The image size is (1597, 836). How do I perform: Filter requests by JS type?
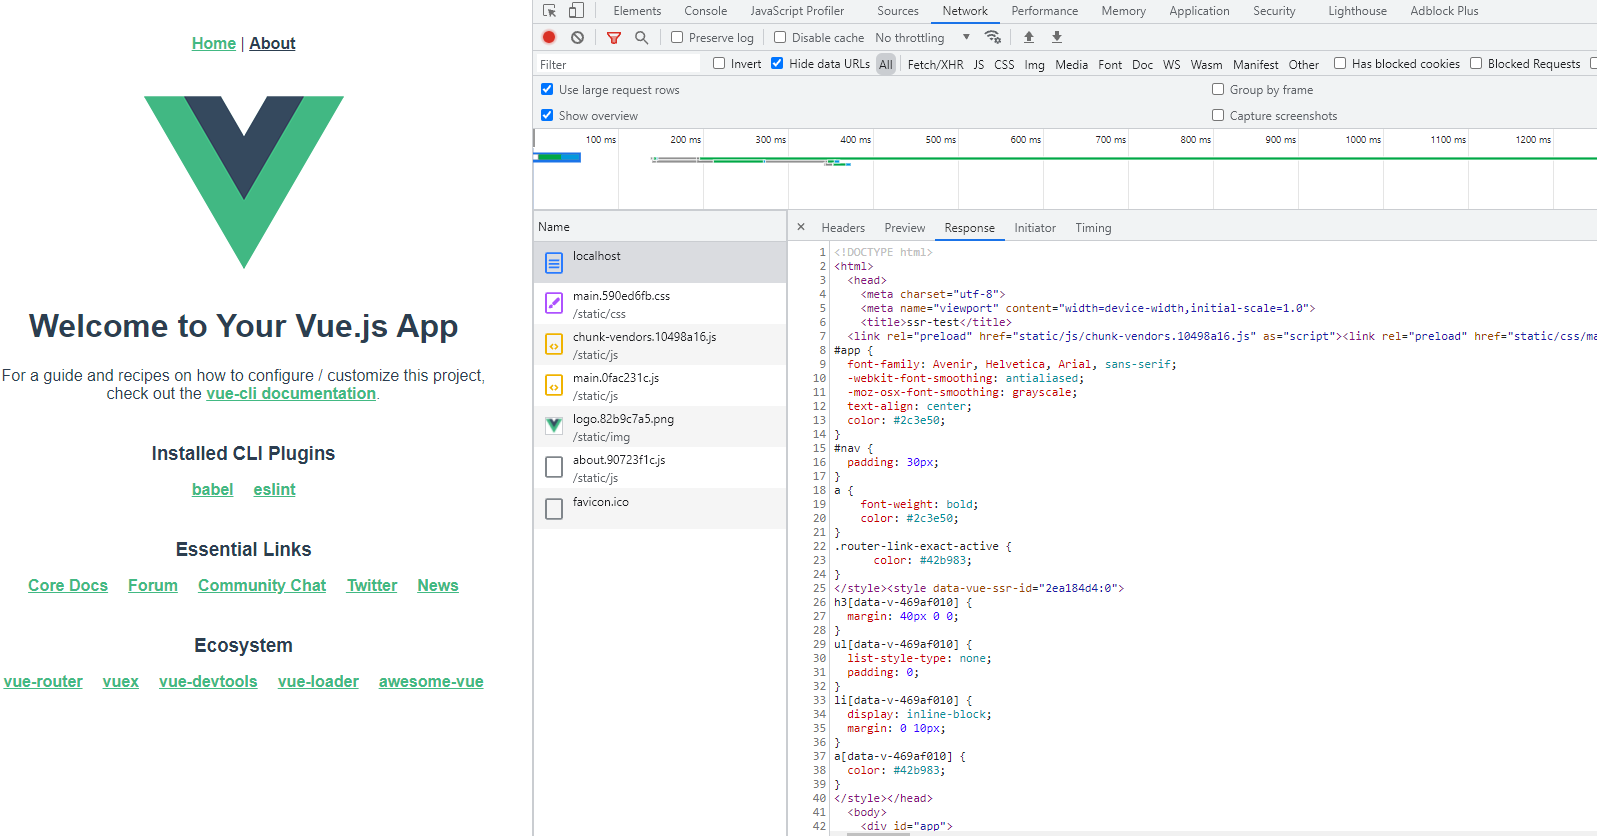pos(979,64)
